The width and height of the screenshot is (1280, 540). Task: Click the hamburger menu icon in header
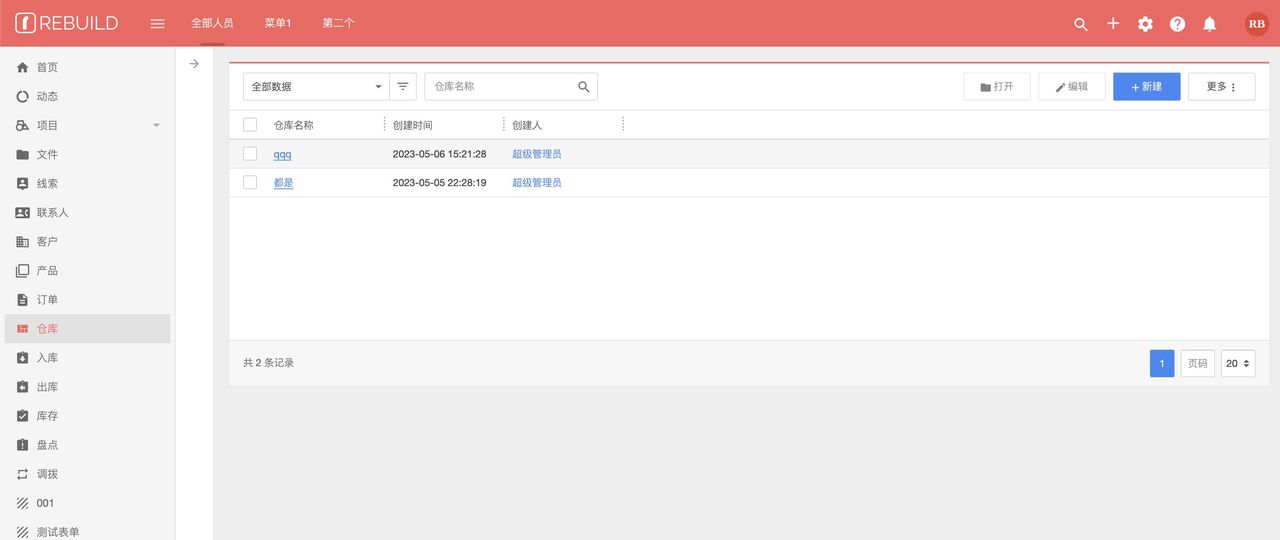pyautogui.click(x=157, y=23)
